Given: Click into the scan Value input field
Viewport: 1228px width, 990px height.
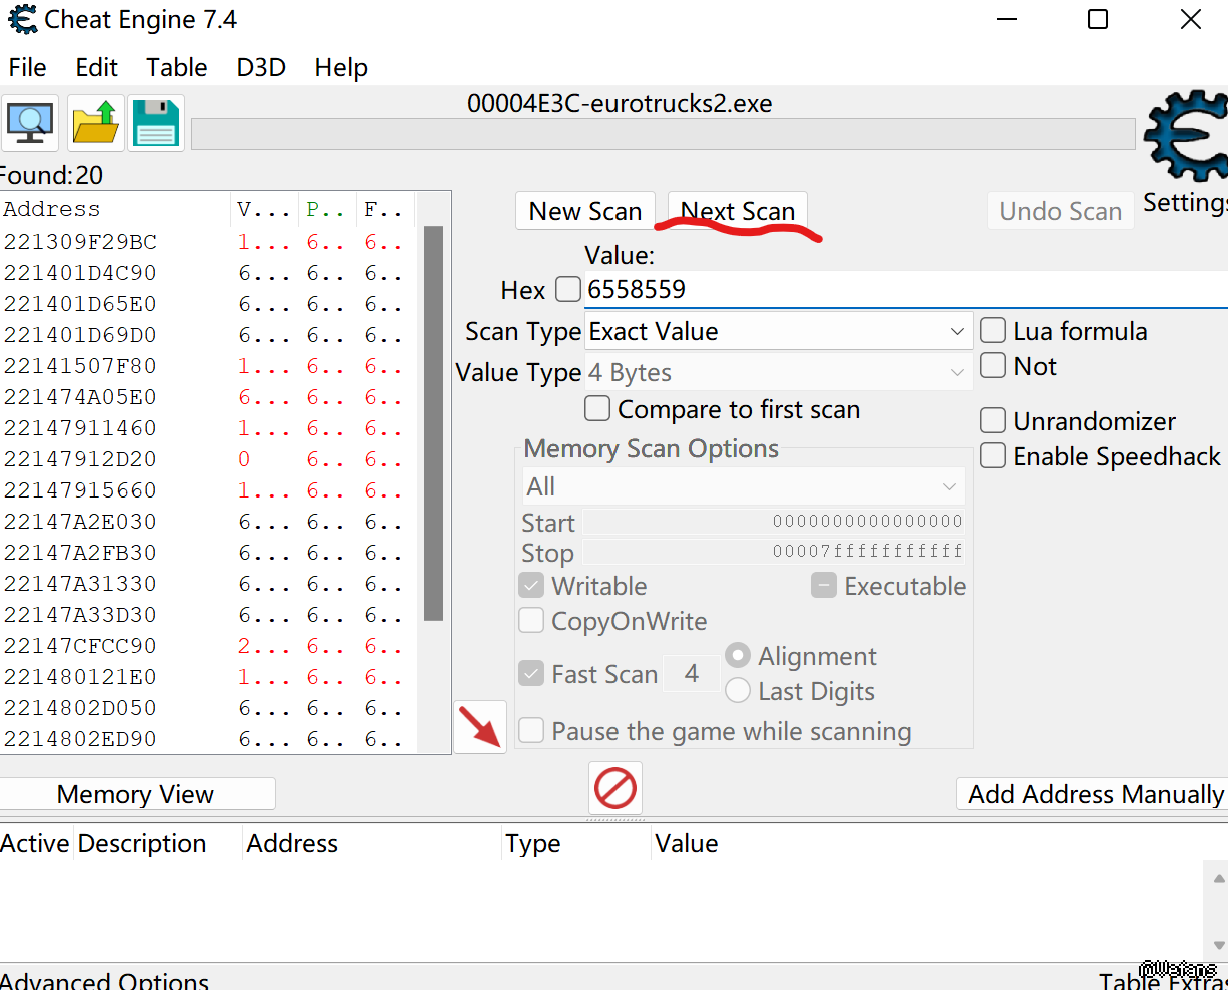Looking at the screenshot, I should (906, 289).
